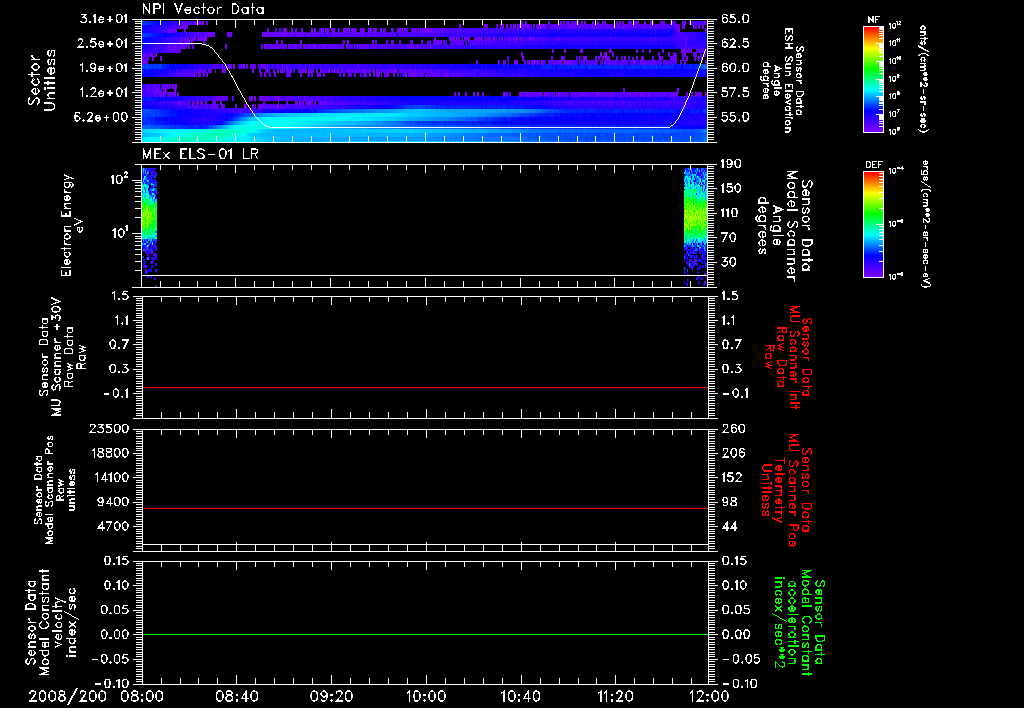
Task: Click the 11:20 time axis label
Action: coord(616,696)
